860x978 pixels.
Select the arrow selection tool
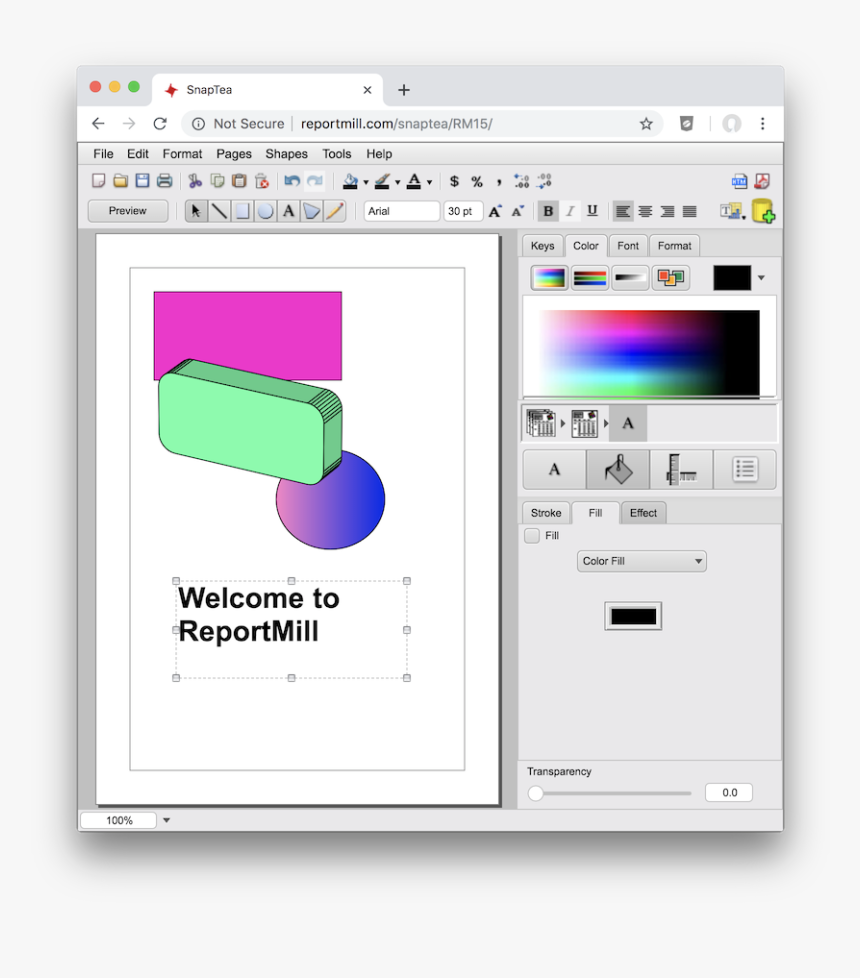[x=196, y=211]
